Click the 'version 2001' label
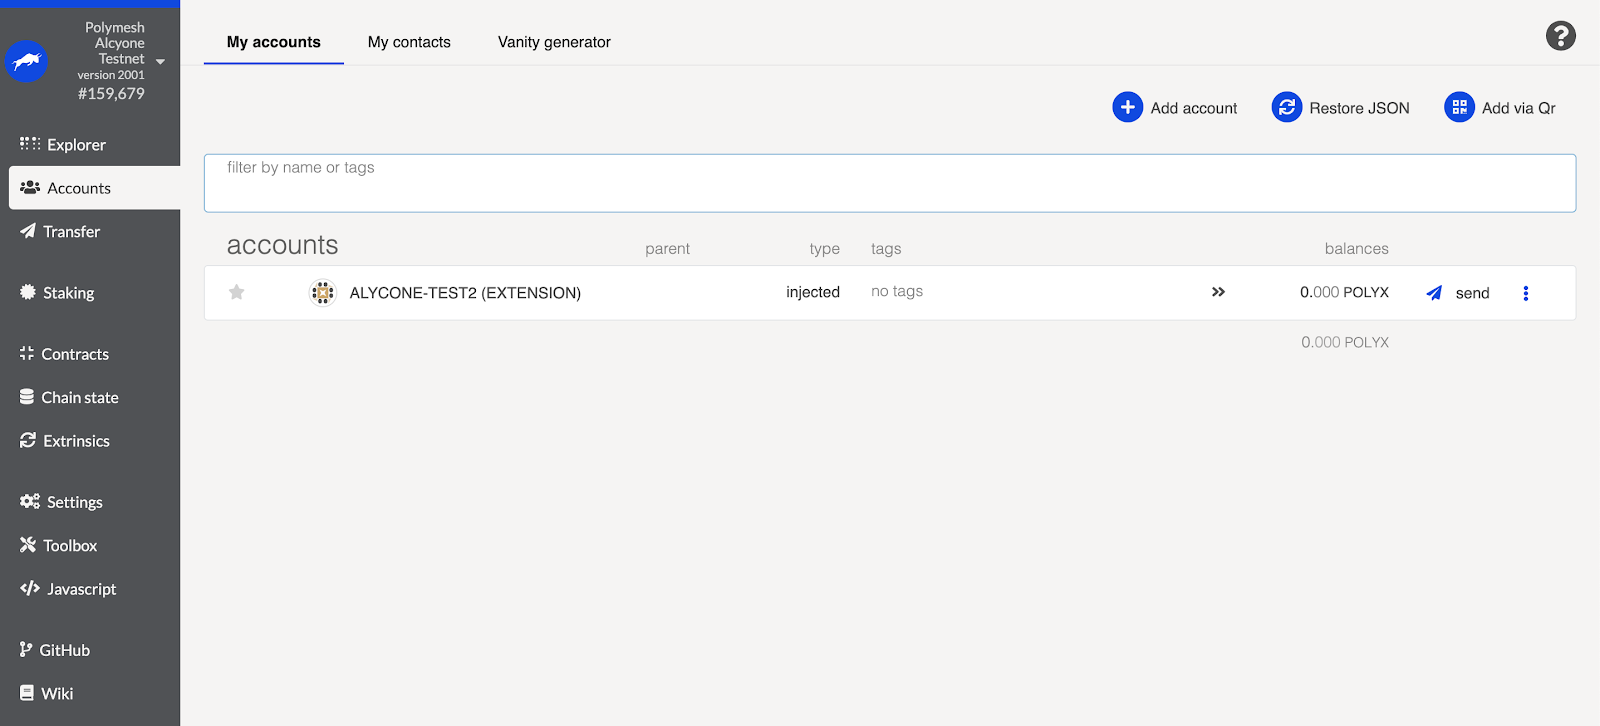This screenshot has width=1600, height=726. click(x=111, y=75)
